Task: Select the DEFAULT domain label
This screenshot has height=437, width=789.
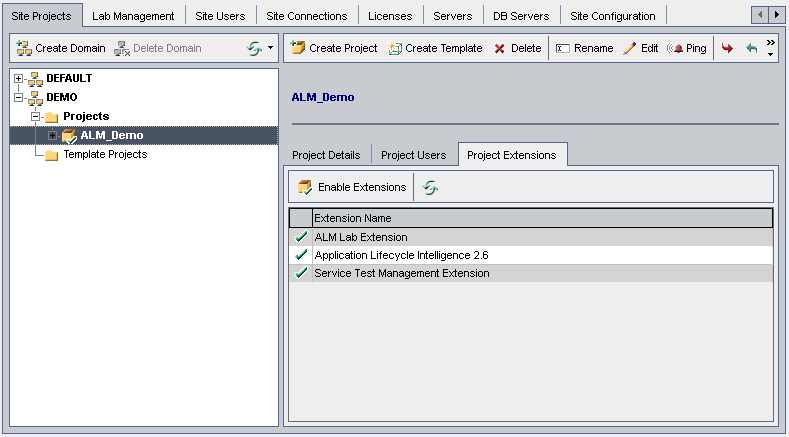Action: tap(69, 79)
